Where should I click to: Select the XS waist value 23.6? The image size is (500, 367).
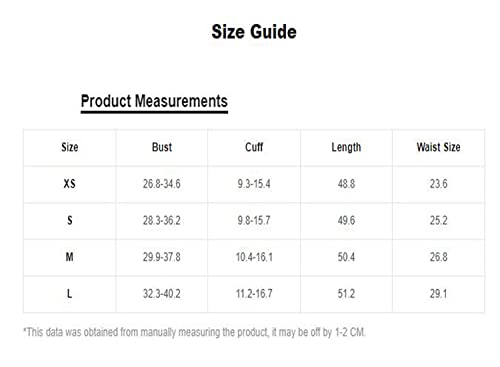(438, 184)
